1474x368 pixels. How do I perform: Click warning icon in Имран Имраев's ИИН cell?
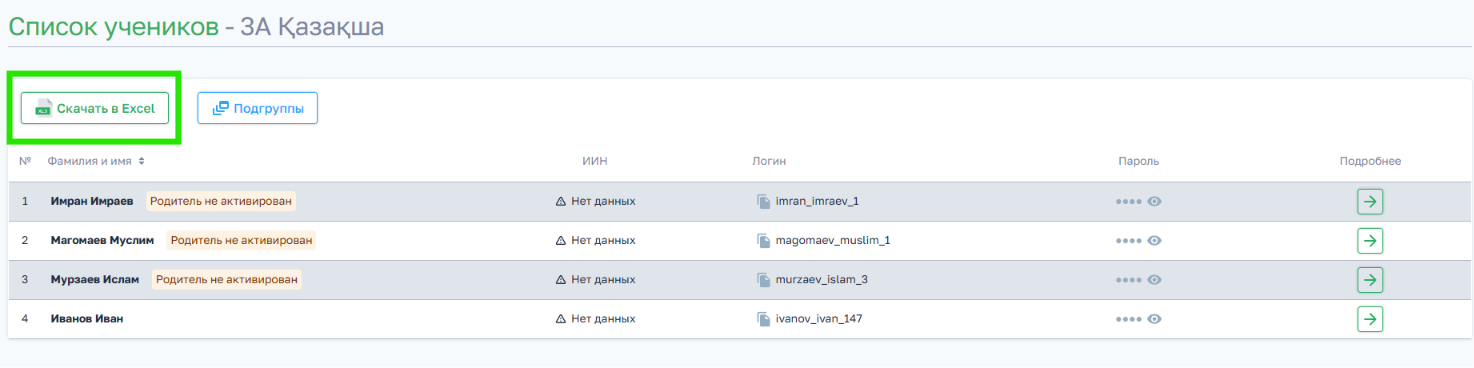coord(561,201)
